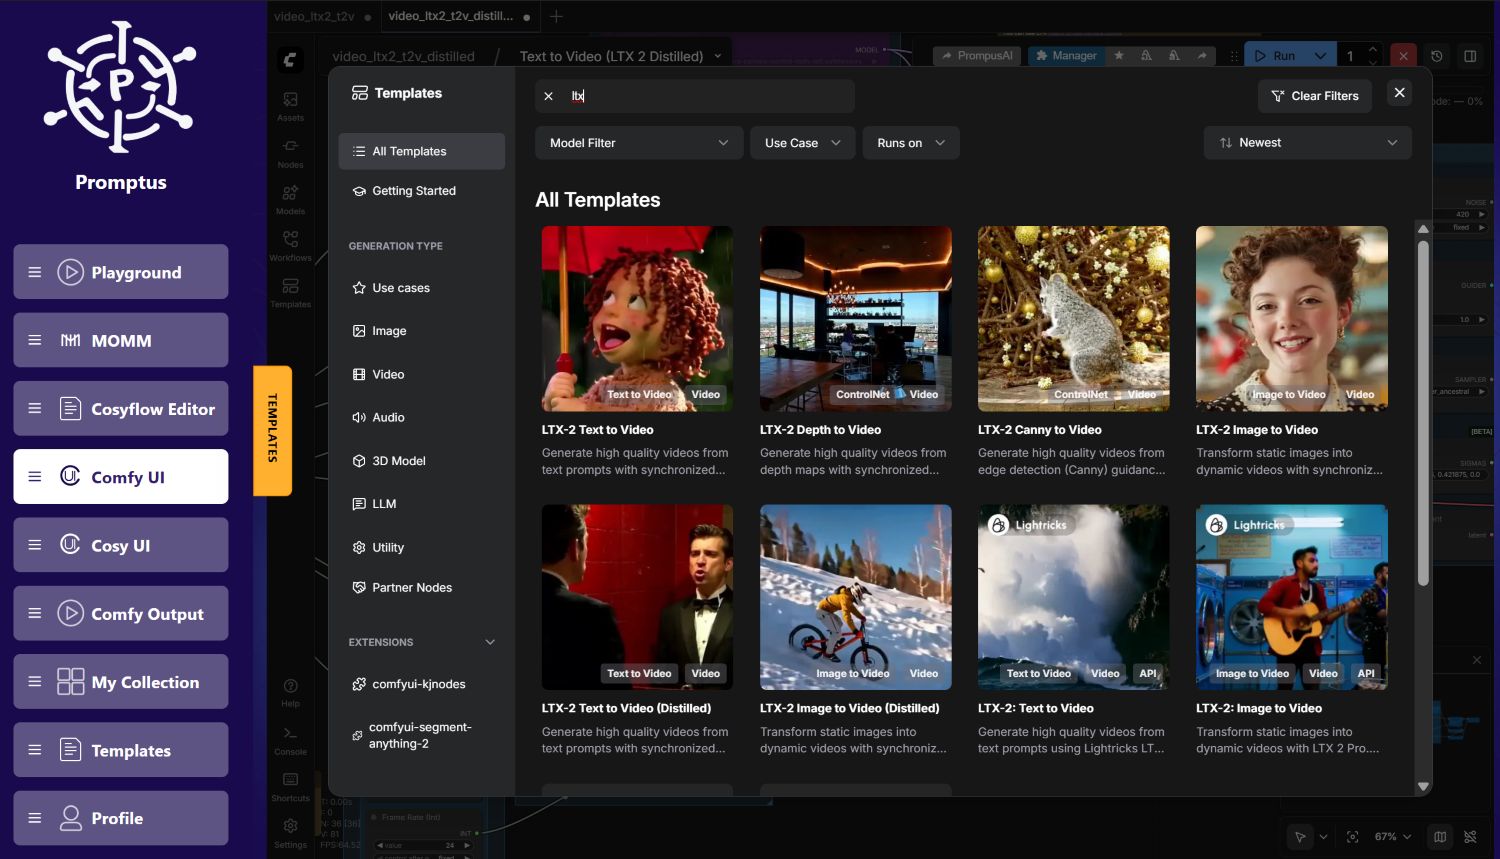Click the Clear Filters button

click(1314, 96)
